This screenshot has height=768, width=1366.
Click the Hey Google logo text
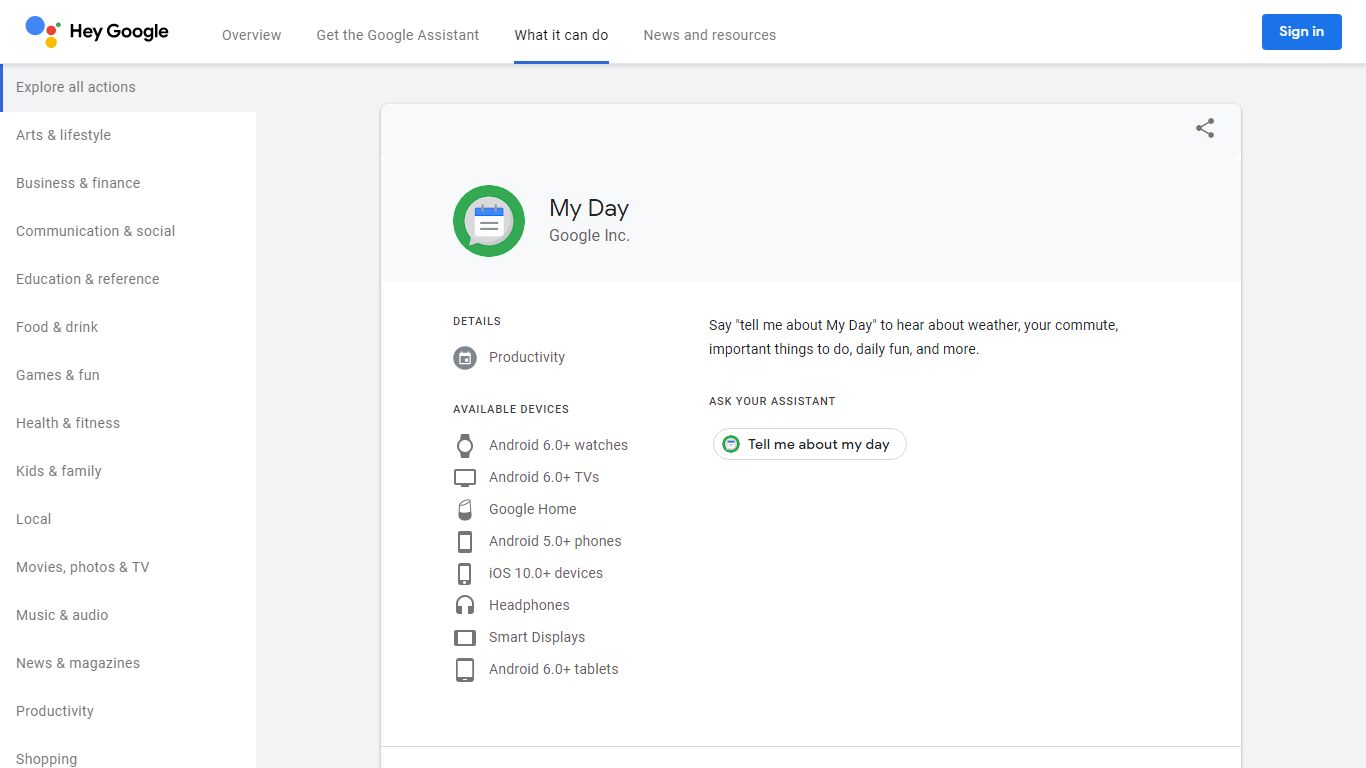coord(119,32)
